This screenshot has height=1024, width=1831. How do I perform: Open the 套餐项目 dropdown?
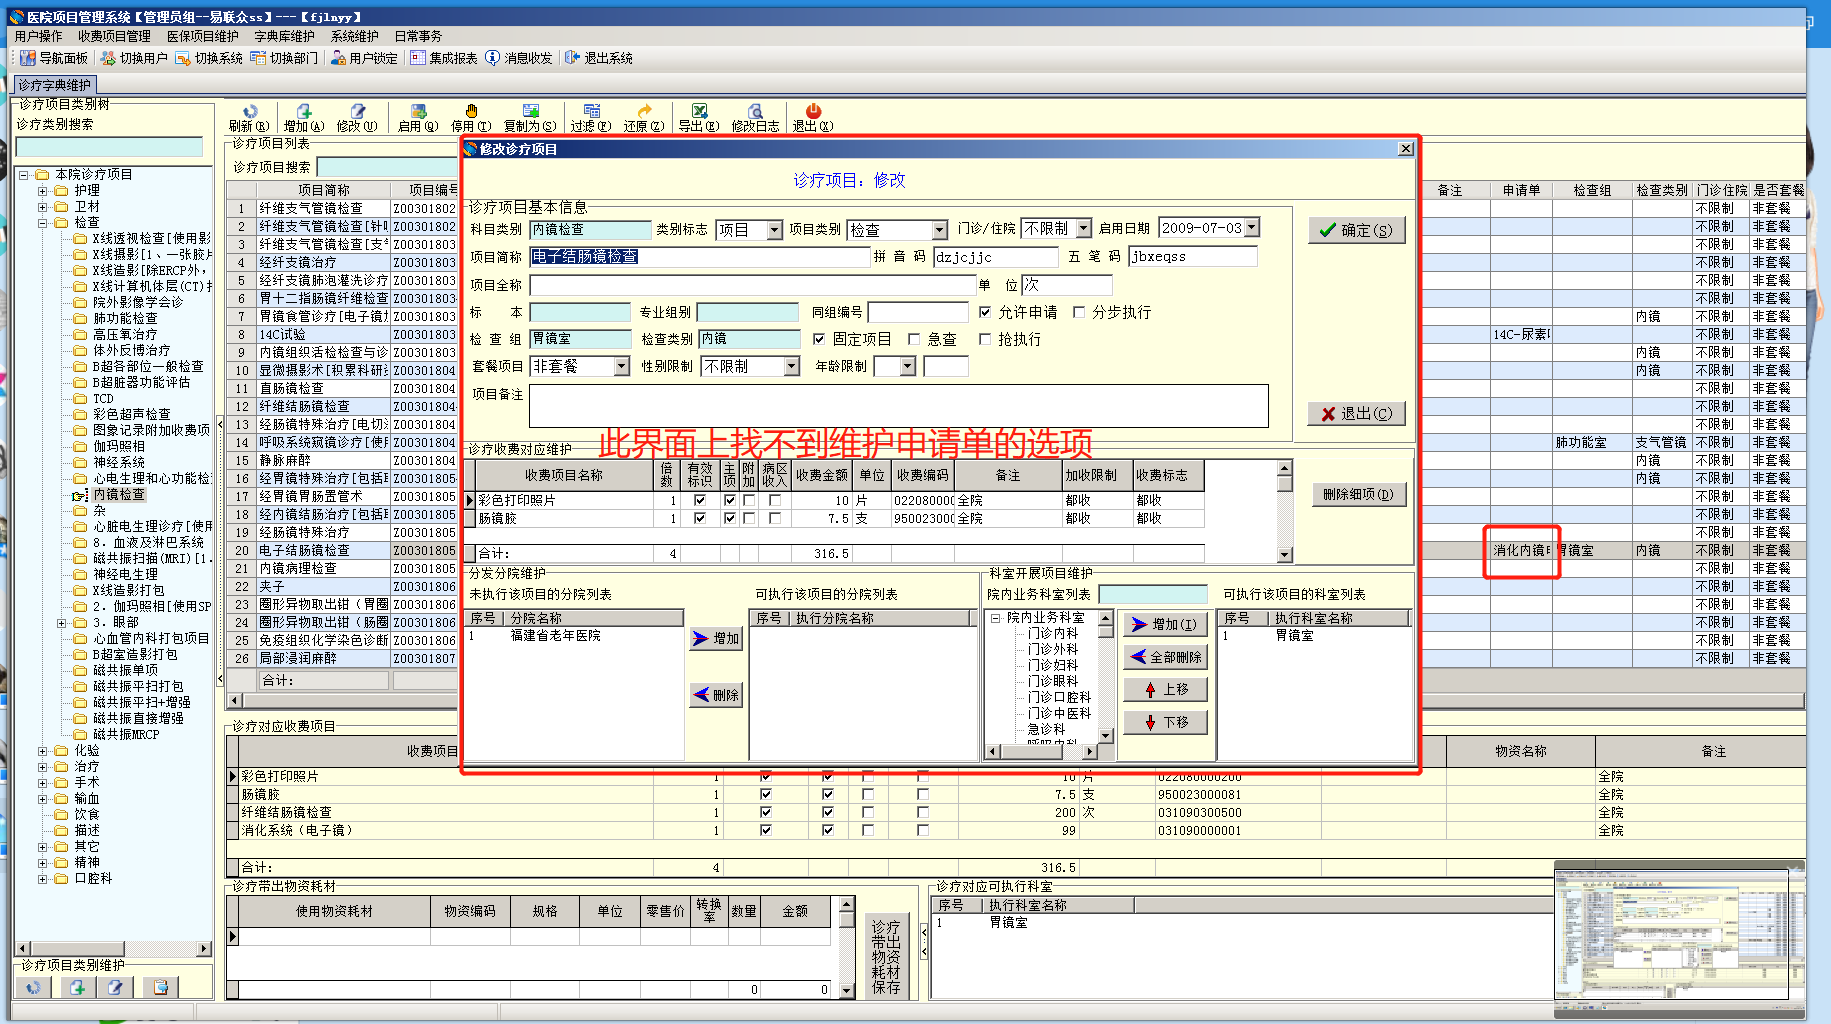621,367
